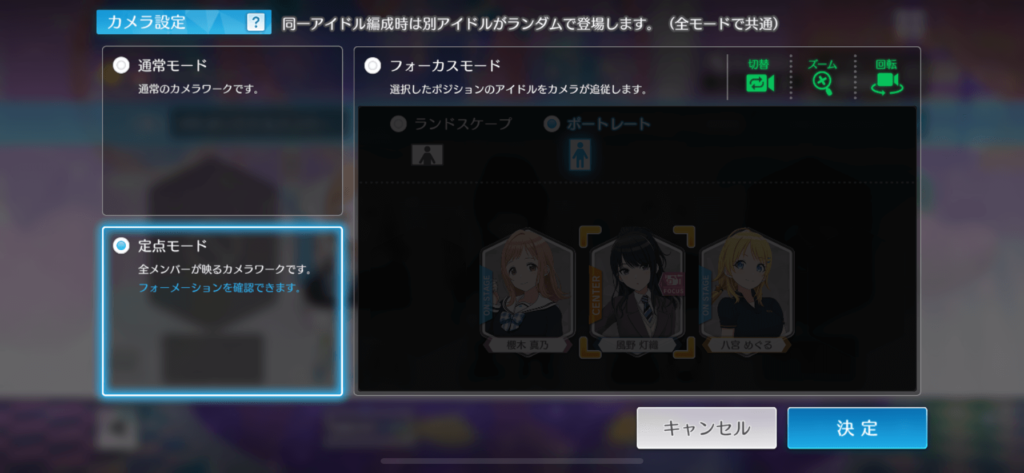Confirm with the 決定 button

[x=857, y=428]
